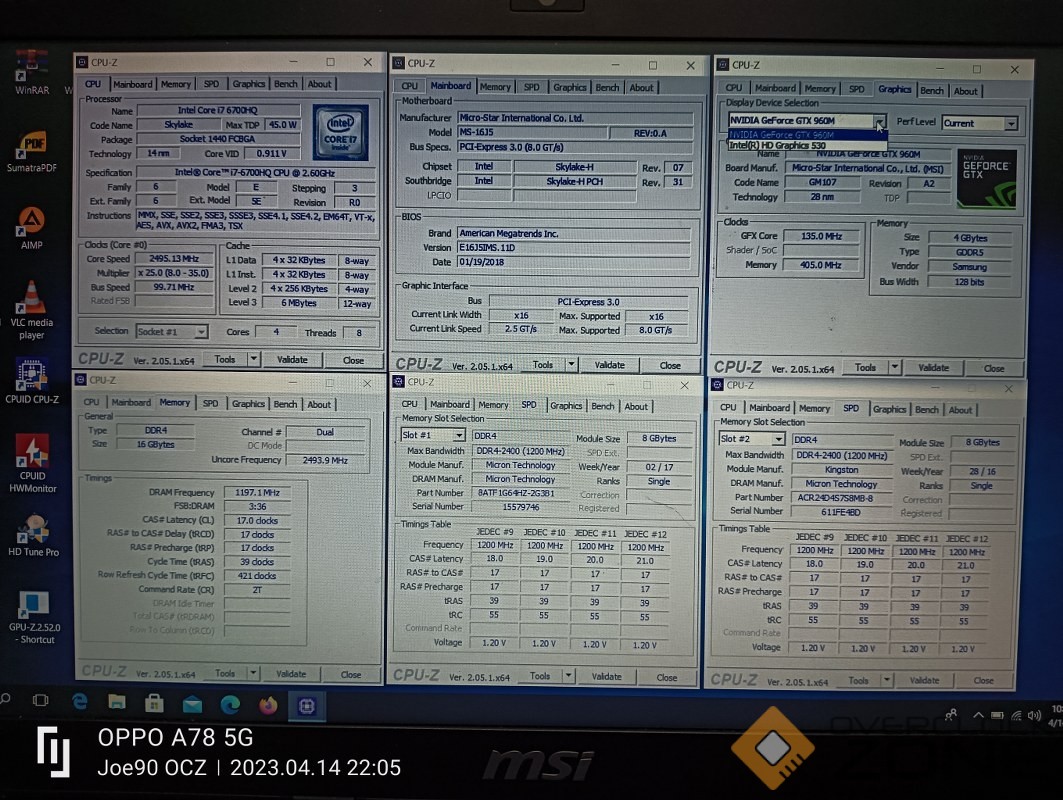The height and width of the screenshot is (800, 1063).
Task: Select '16 GBytes' memory size value
Action: click(155, 444)
